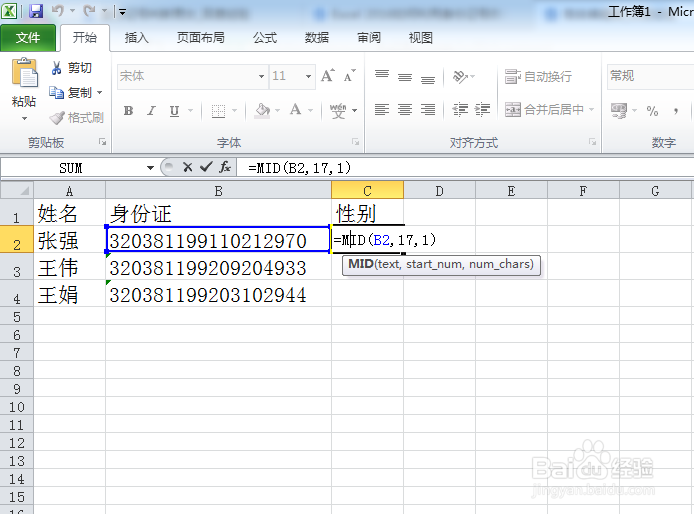Click the bottom align icon
Image resolution: width=694 pixels, height=514 pixels.
pos(428,79)
